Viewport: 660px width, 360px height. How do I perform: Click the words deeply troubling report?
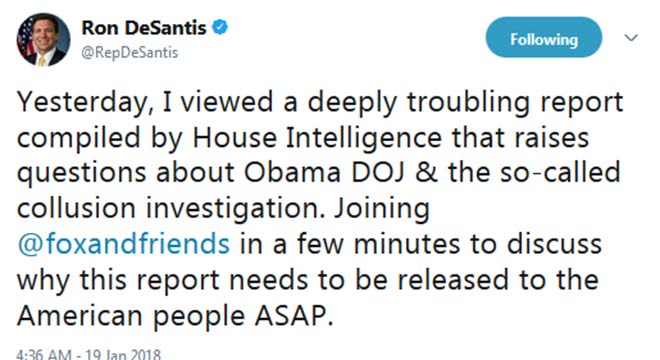[x=466, y=103]
